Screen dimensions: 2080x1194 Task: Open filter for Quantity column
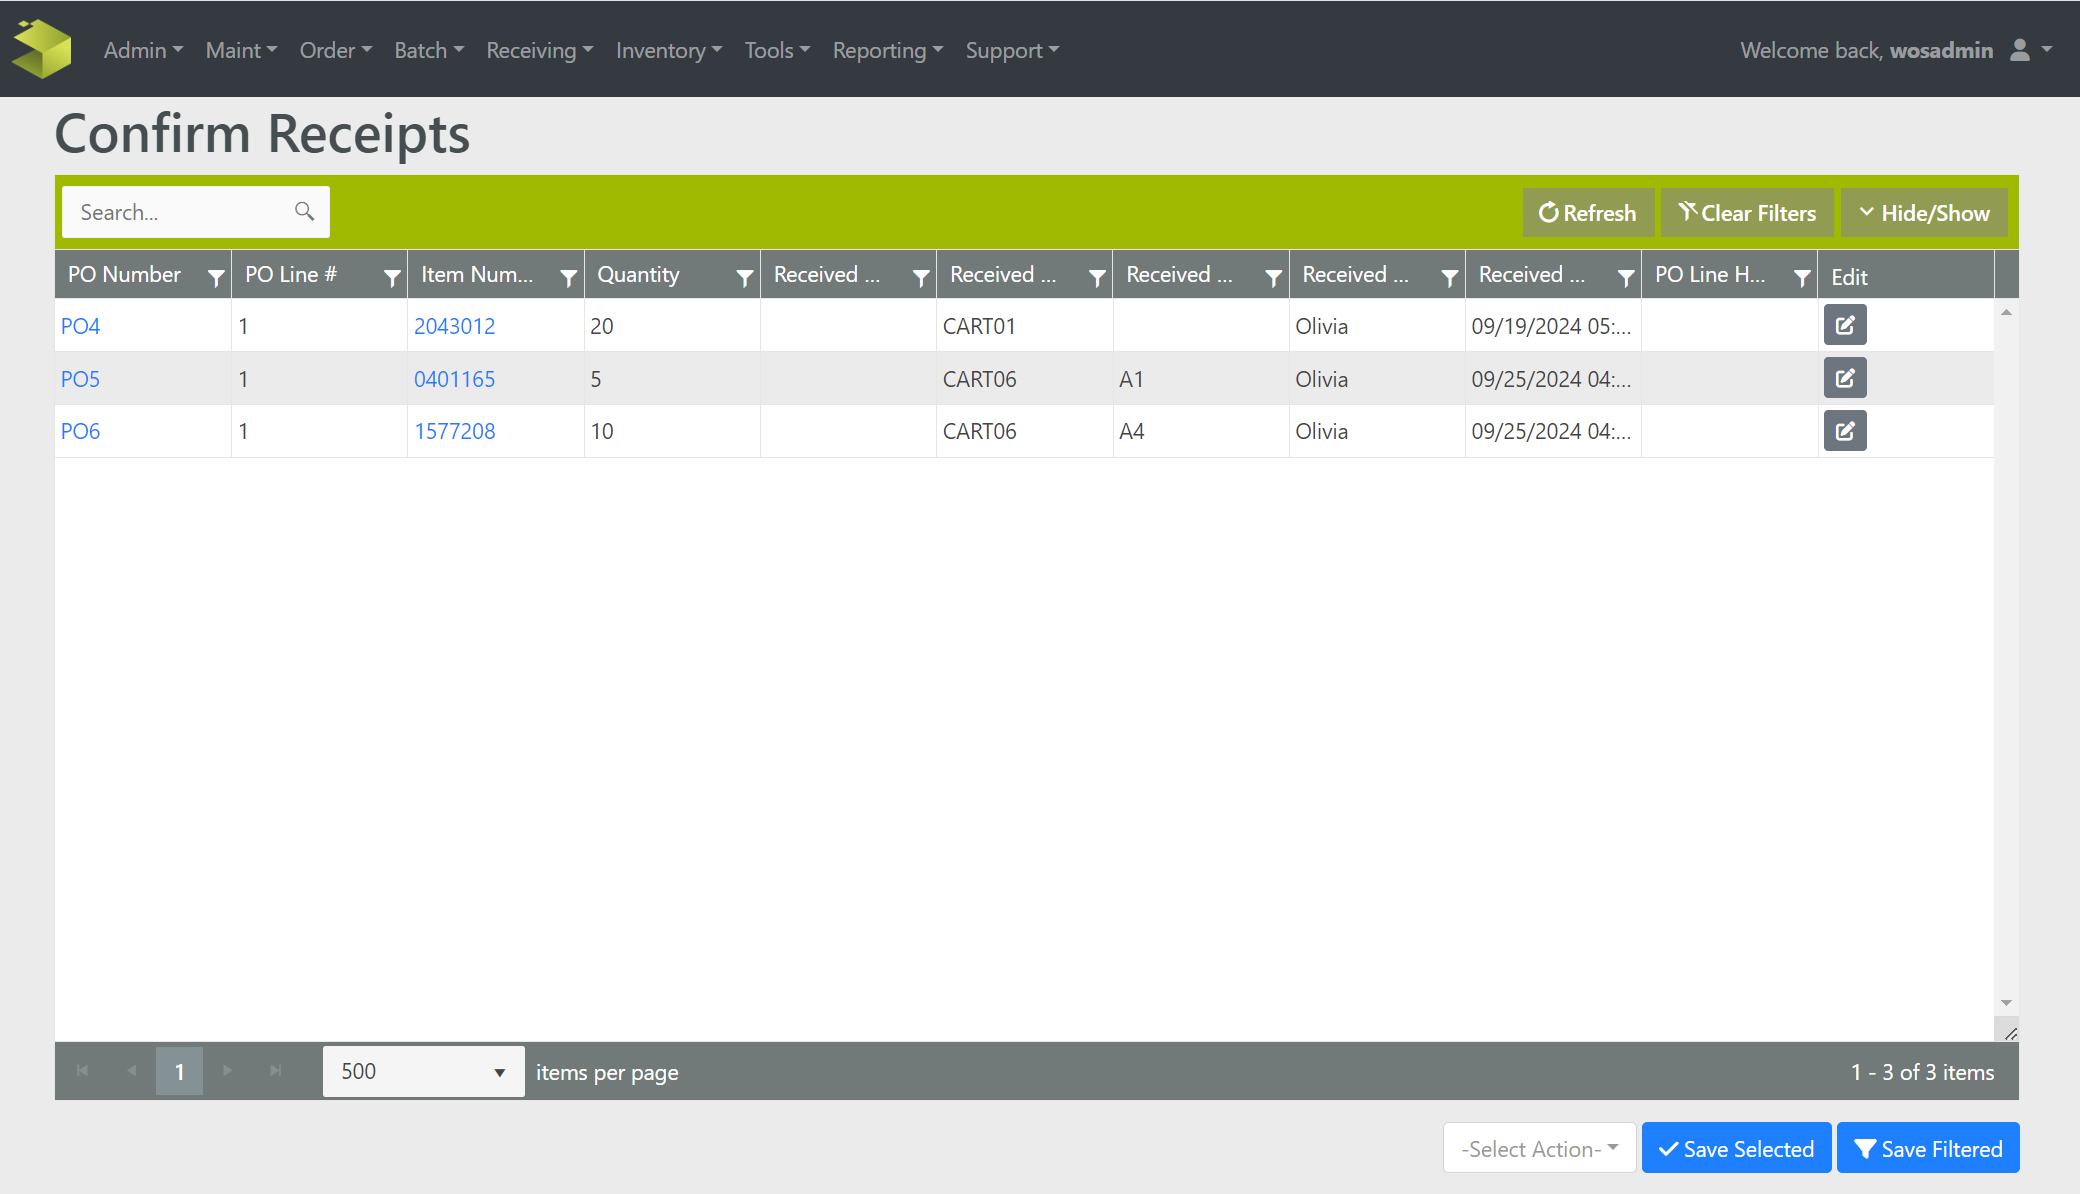744,278
